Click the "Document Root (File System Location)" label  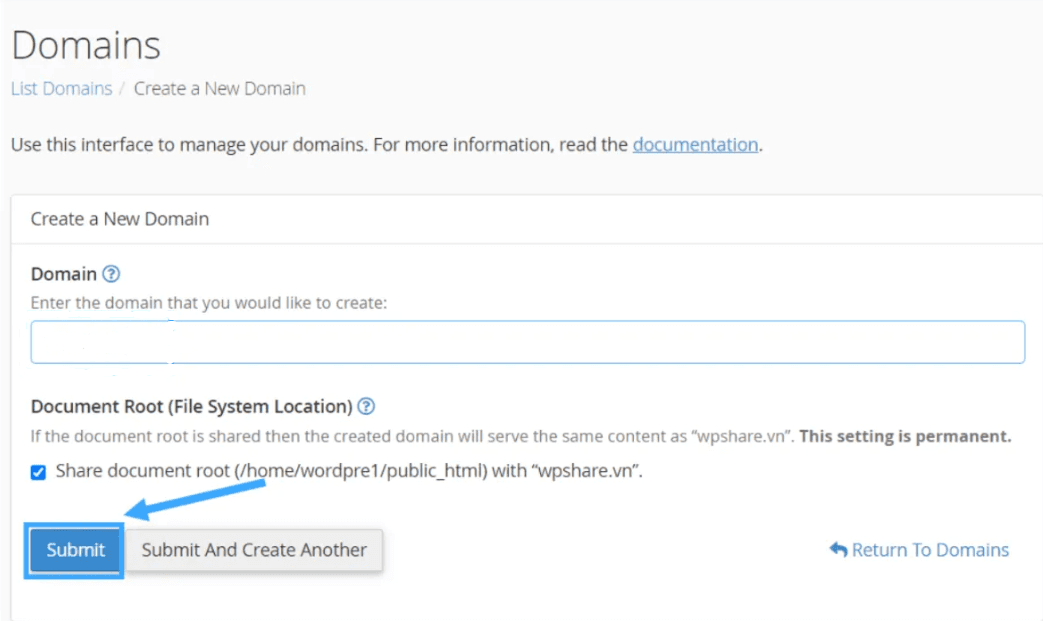click(x=191, y=406)
